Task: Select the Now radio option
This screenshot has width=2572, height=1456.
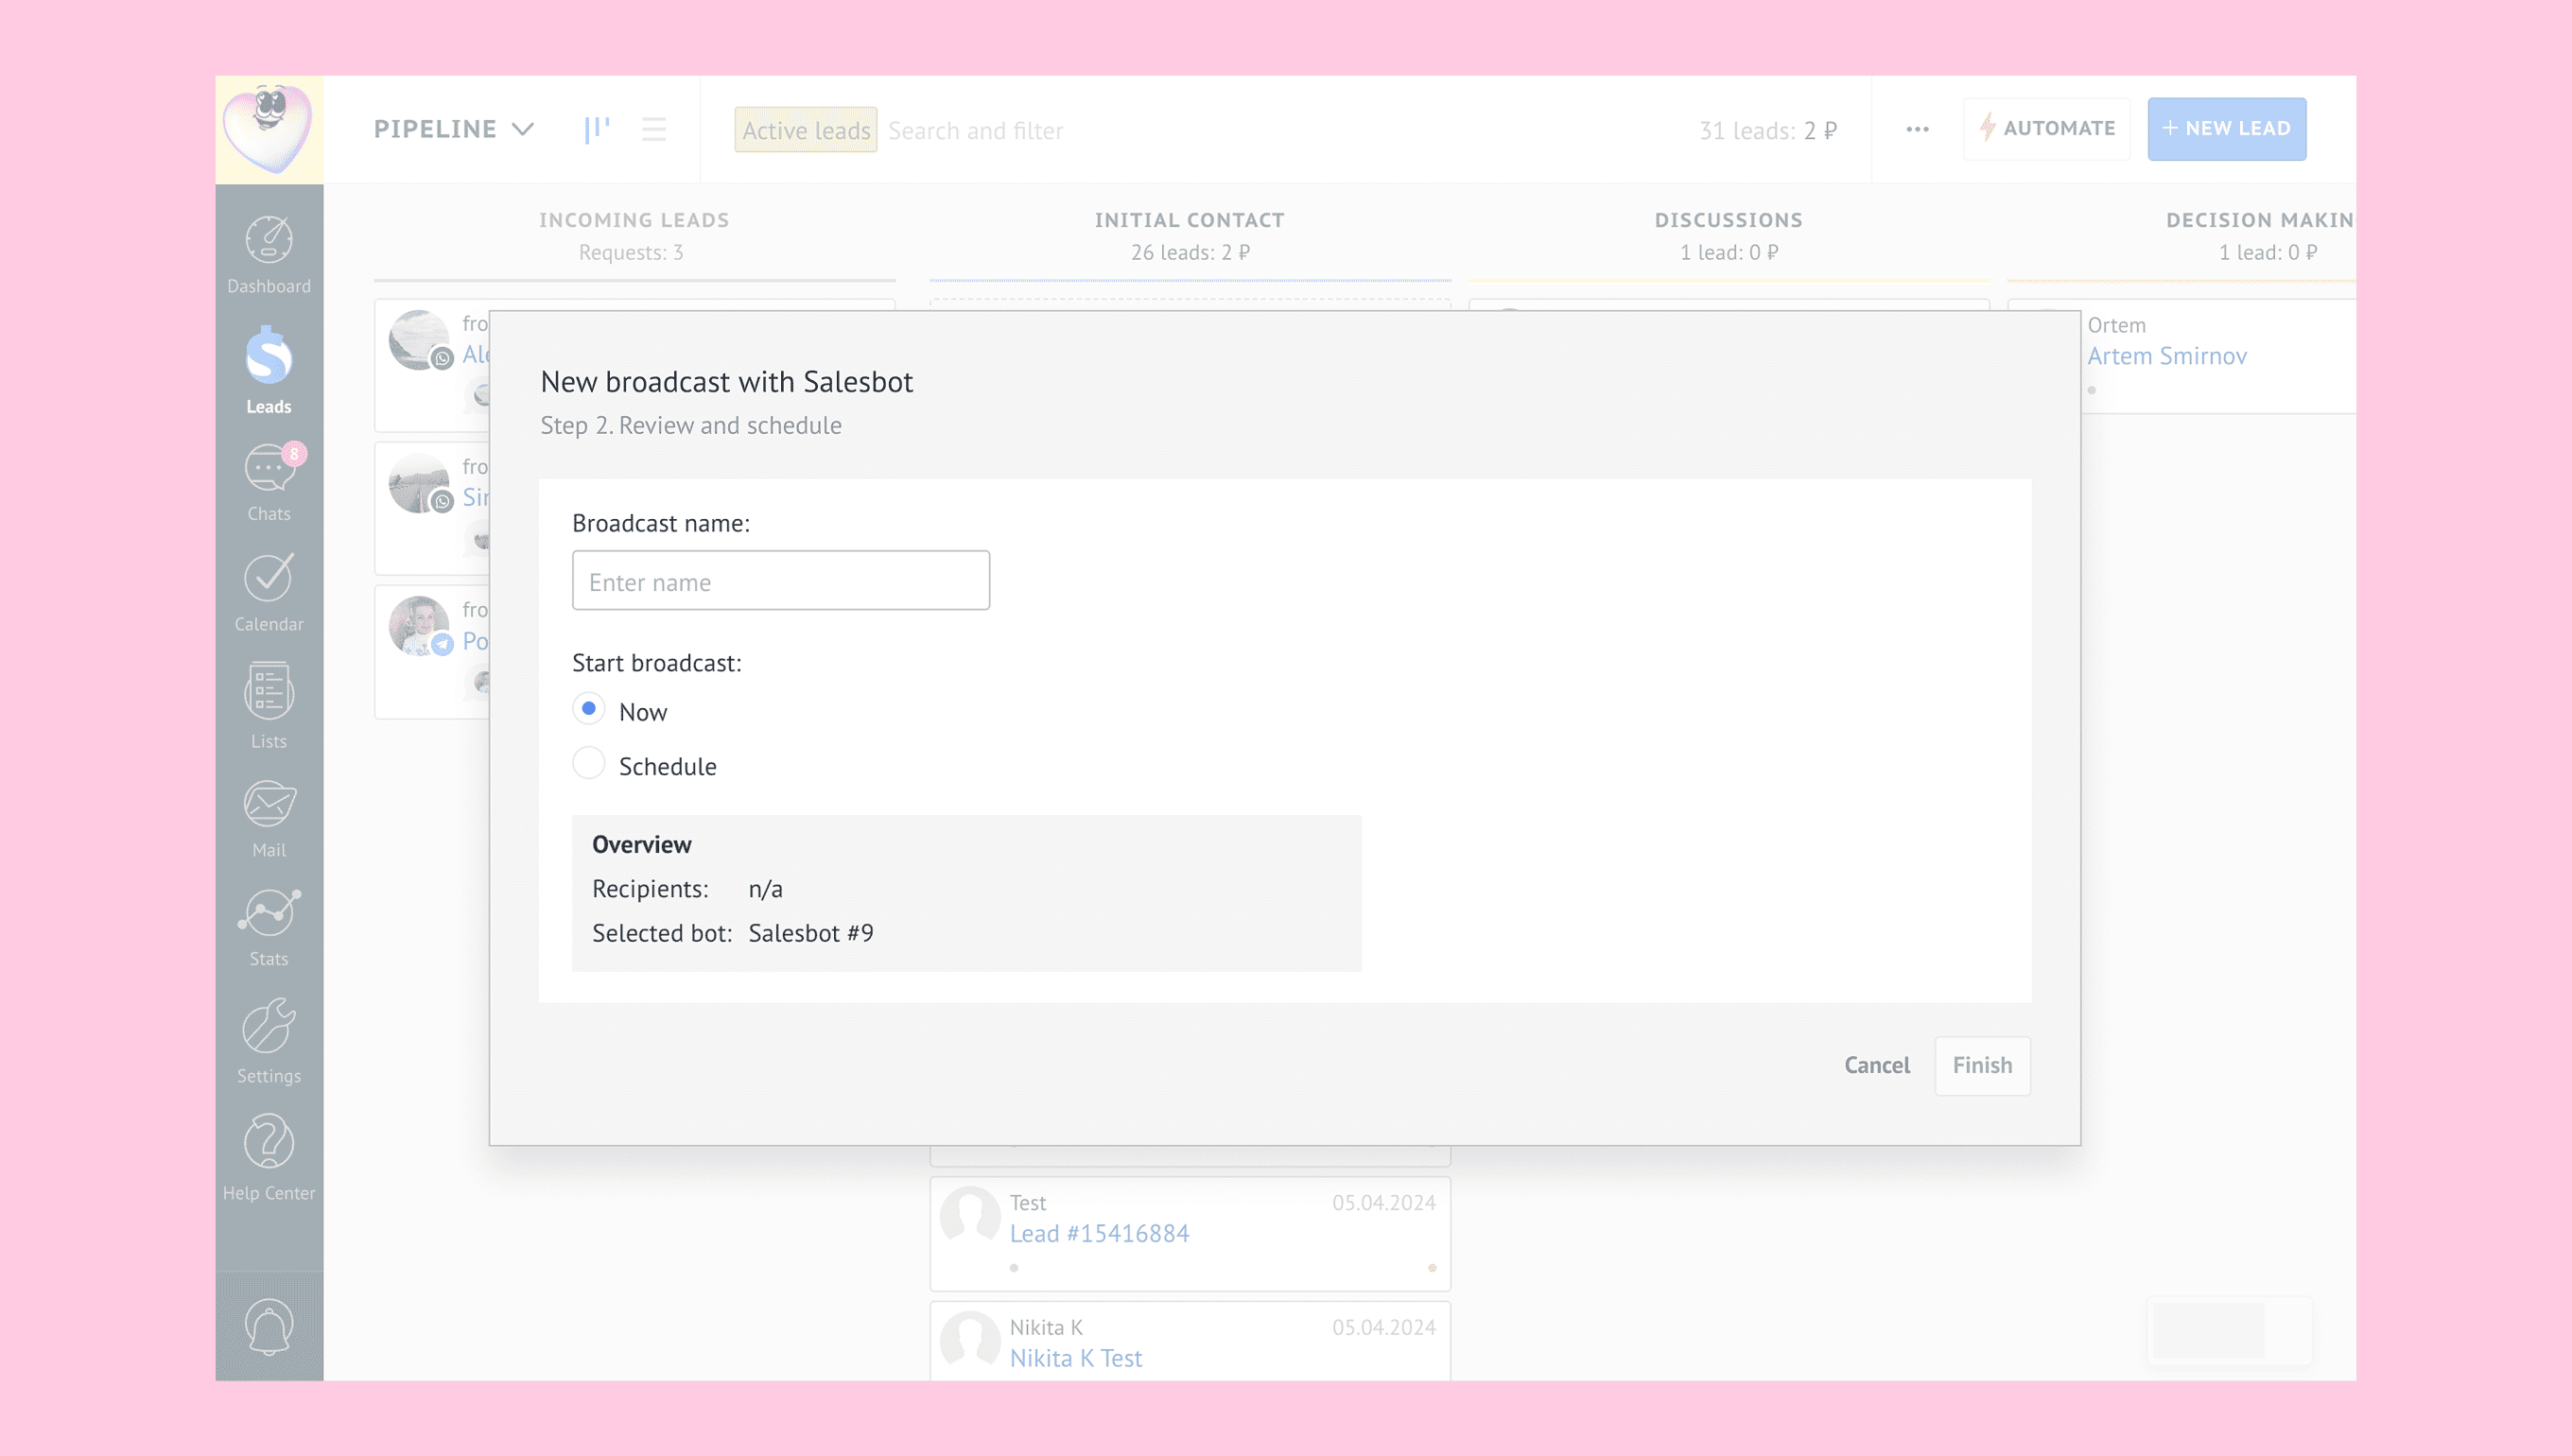Action: click(589, 709)
